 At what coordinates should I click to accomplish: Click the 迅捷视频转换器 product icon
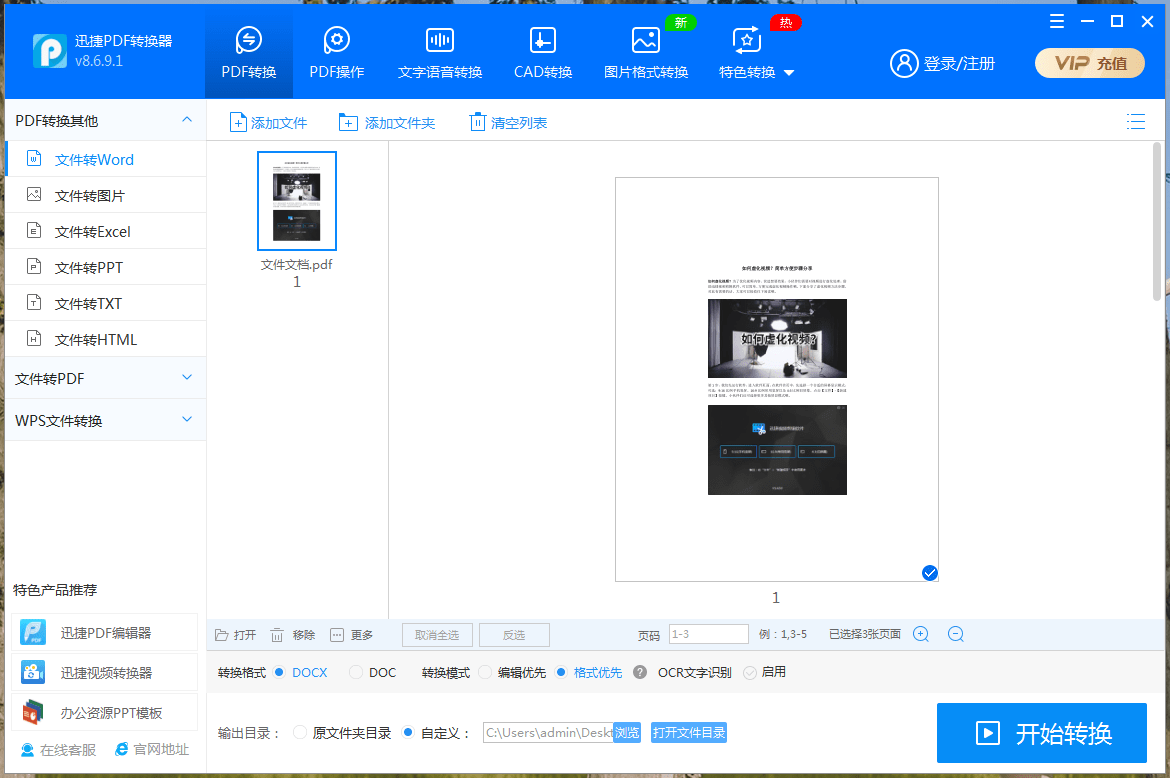click(32, 671)
